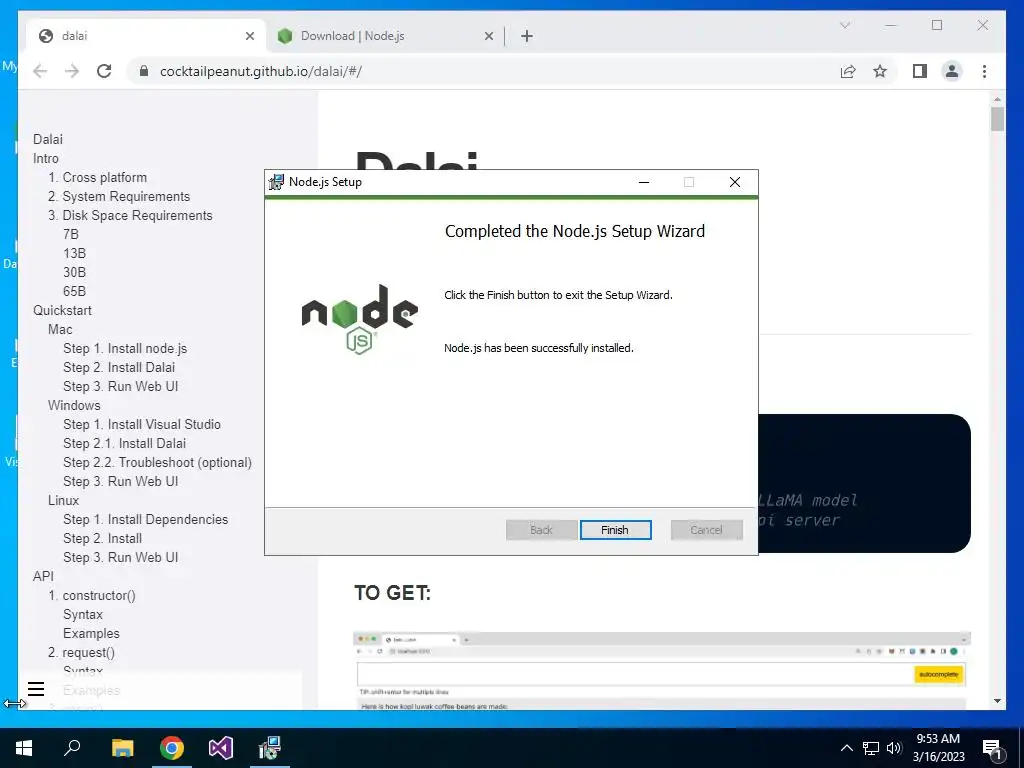
Task: Open Step 1. Install Dependencies link
Action: click(x=146, y=519)
